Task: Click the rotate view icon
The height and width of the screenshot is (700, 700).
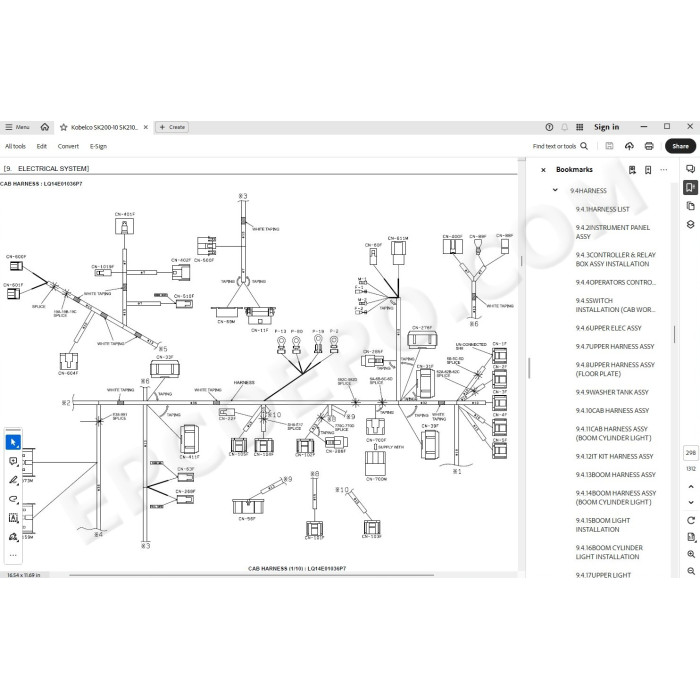Action: (x=691, y=520)
